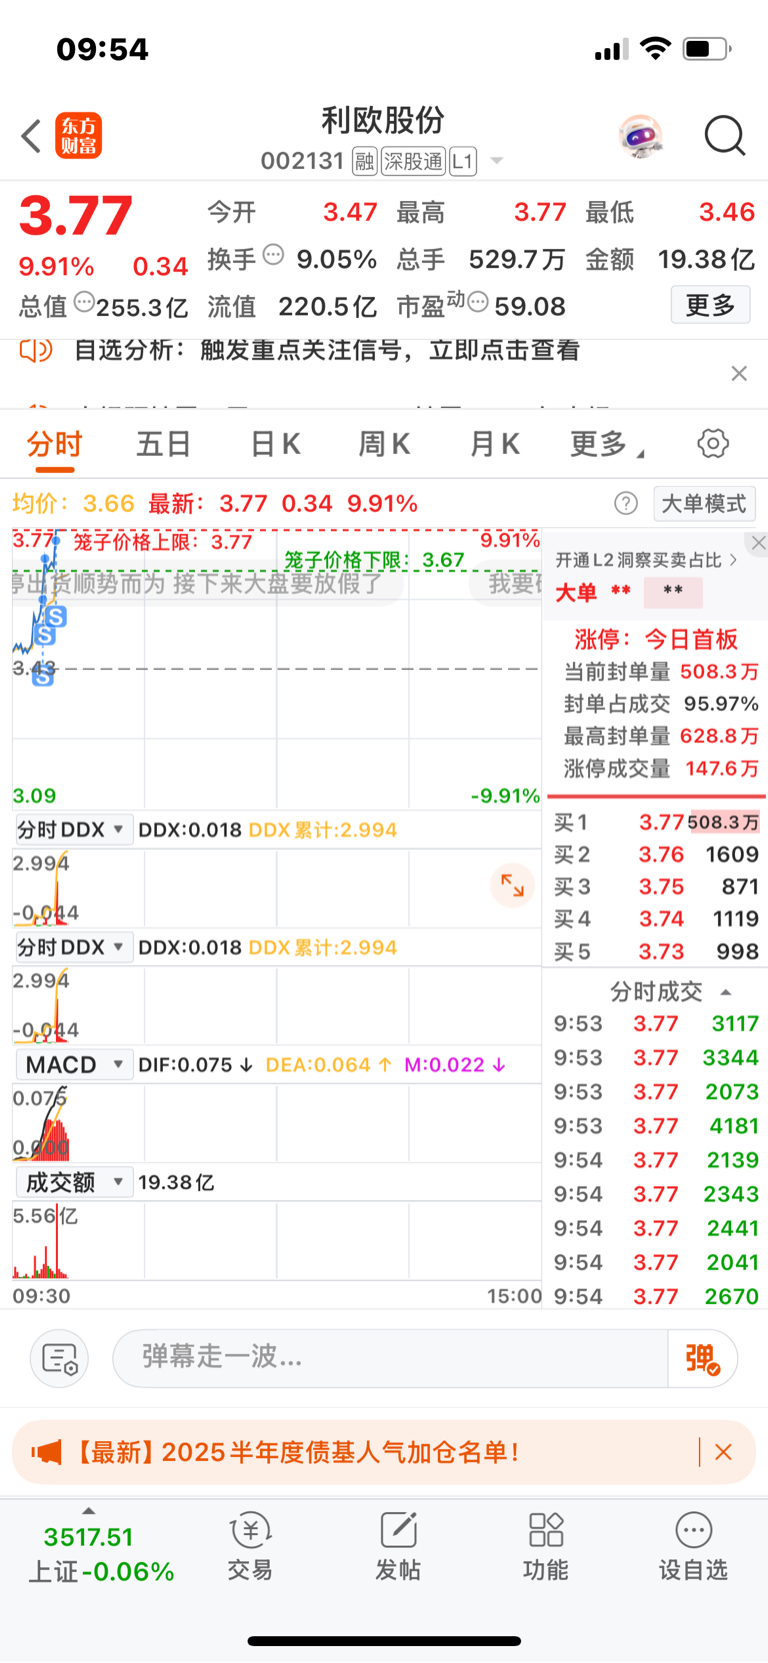Tap info icon beside 市盈
Image resolution: width=768 pixels, height=1663 pixels.
(x=478, y=301)
